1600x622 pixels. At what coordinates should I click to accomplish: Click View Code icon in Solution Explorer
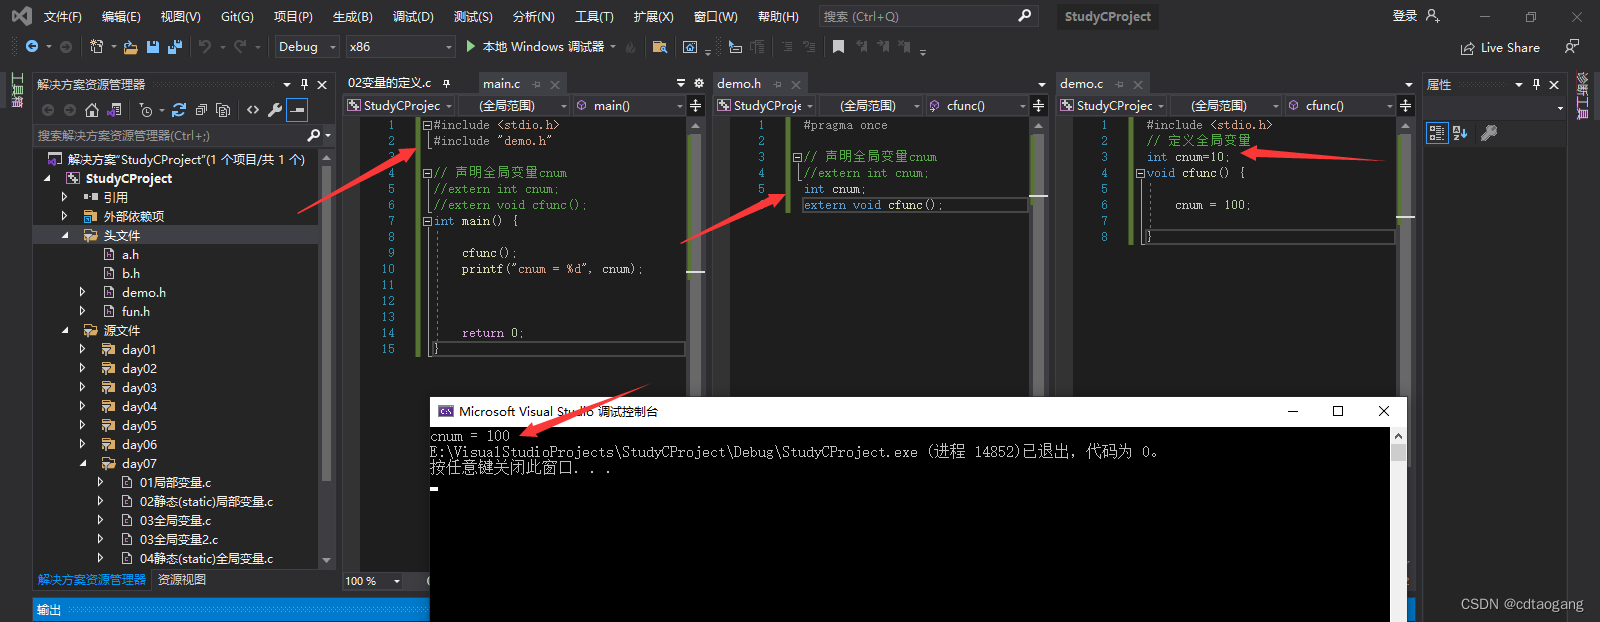tap(253, 110)
